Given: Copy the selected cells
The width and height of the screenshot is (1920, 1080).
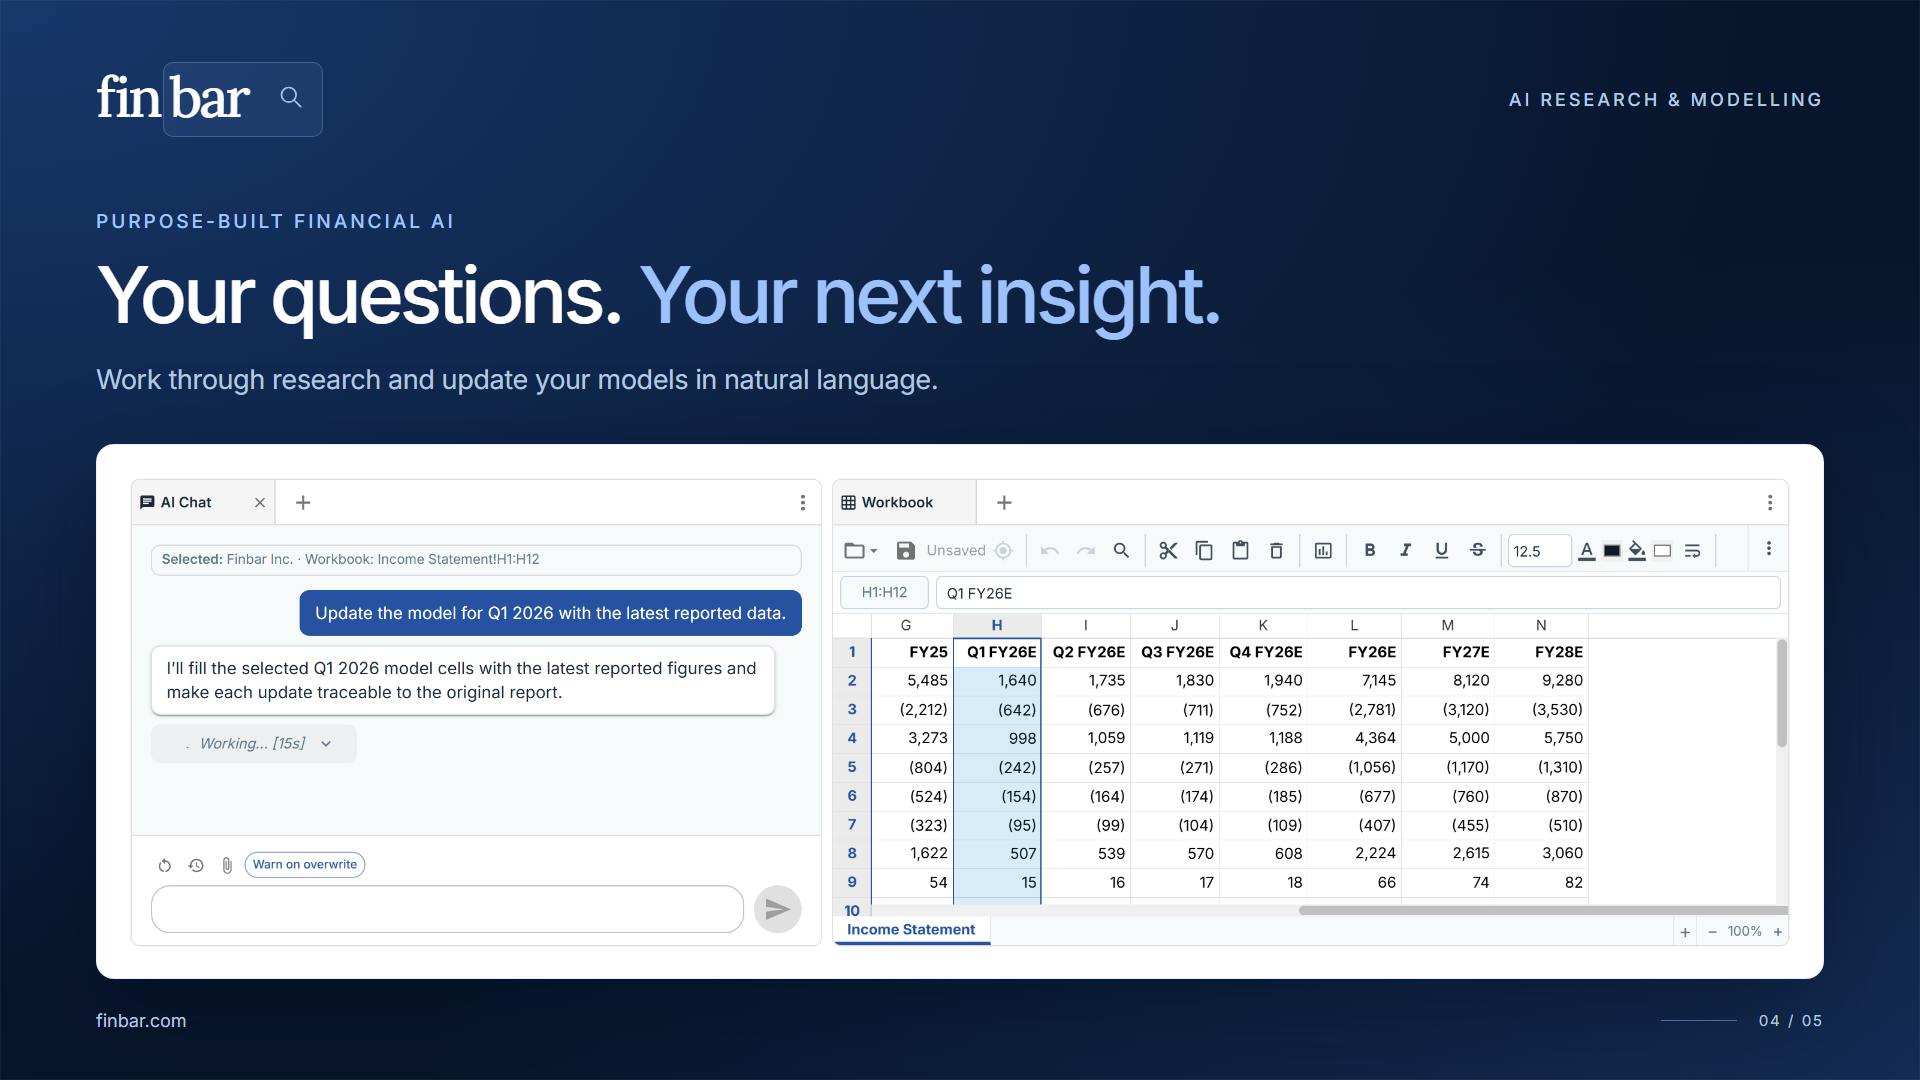Looking at the screenshot, I should [1204, 551].
